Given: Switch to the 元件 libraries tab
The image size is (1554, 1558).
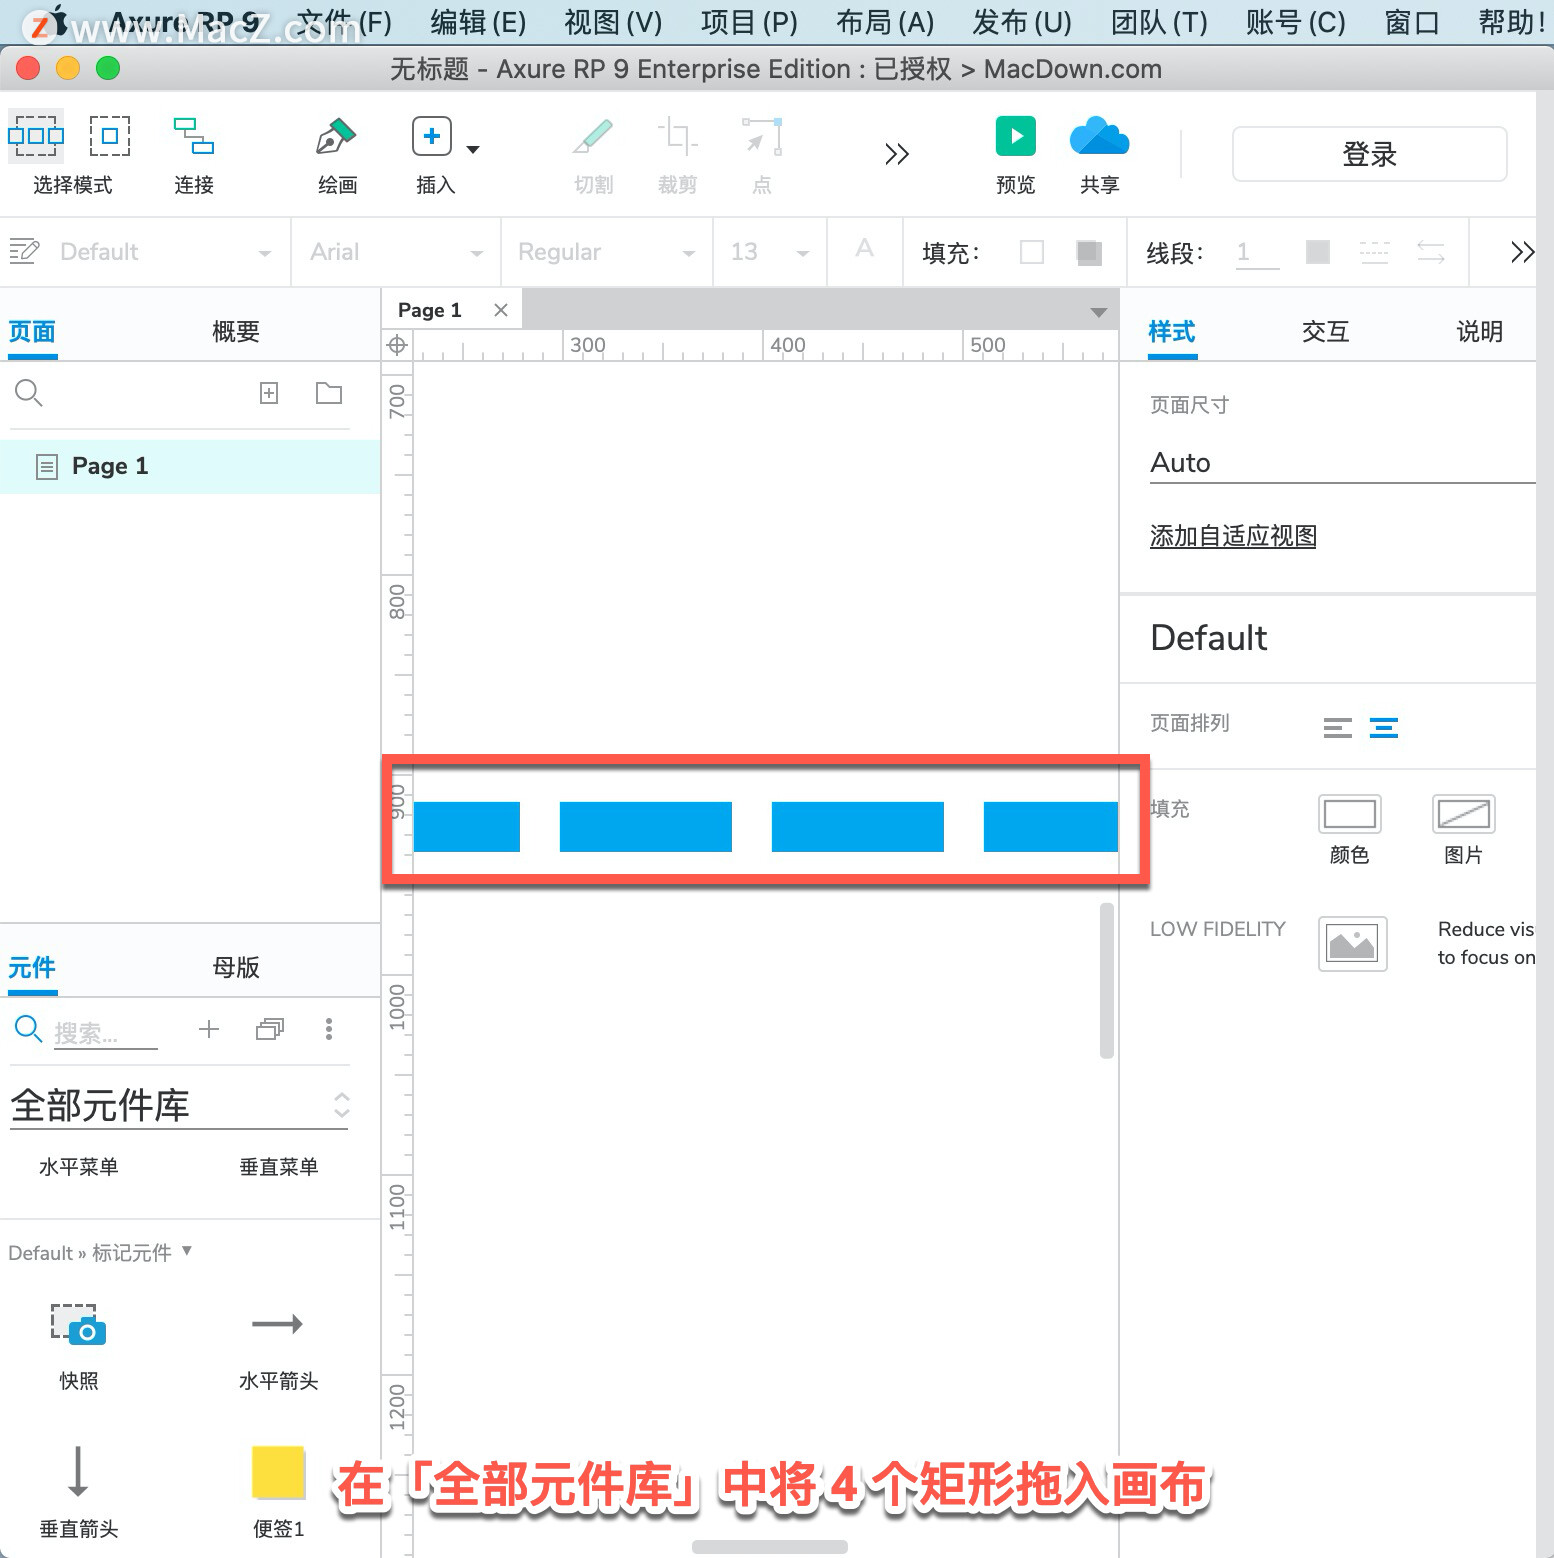Looking at the screenshot, I should [x=32, y=968].
